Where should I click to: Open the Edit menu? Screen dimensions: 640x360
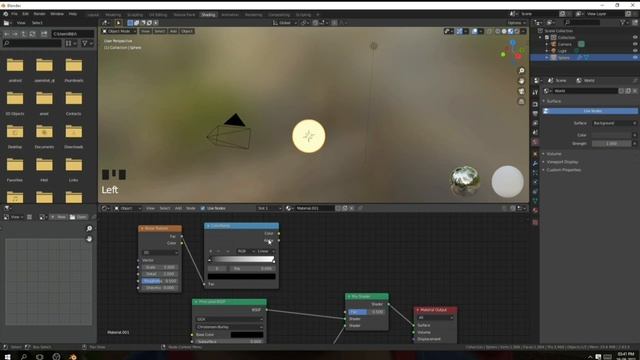(25, 14)
